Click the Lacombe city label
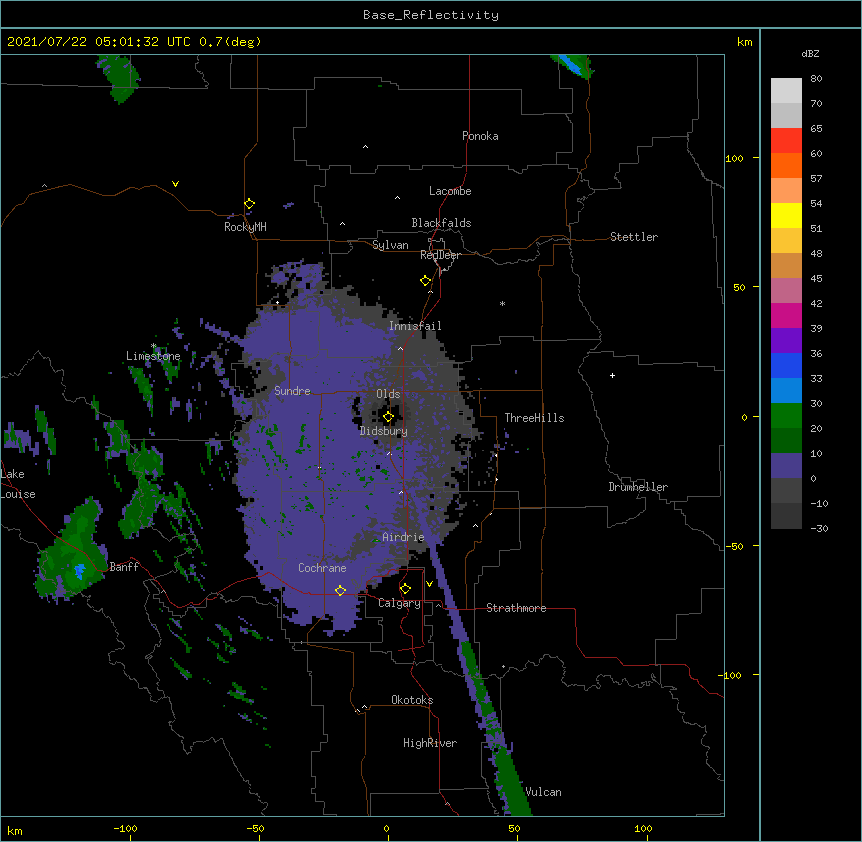 (450, 191)
